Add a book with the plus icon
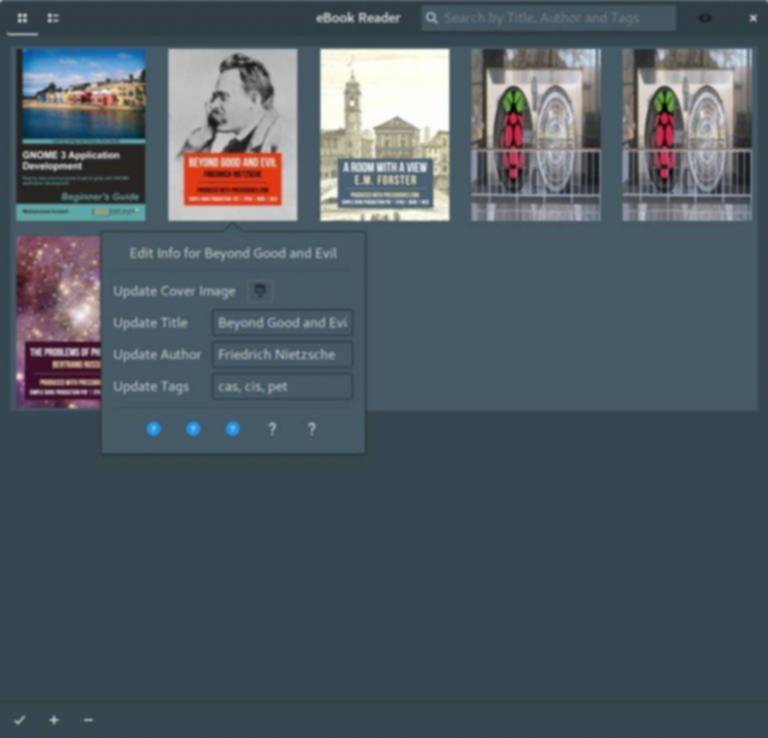The image size is (768, 738). [54, 720]
